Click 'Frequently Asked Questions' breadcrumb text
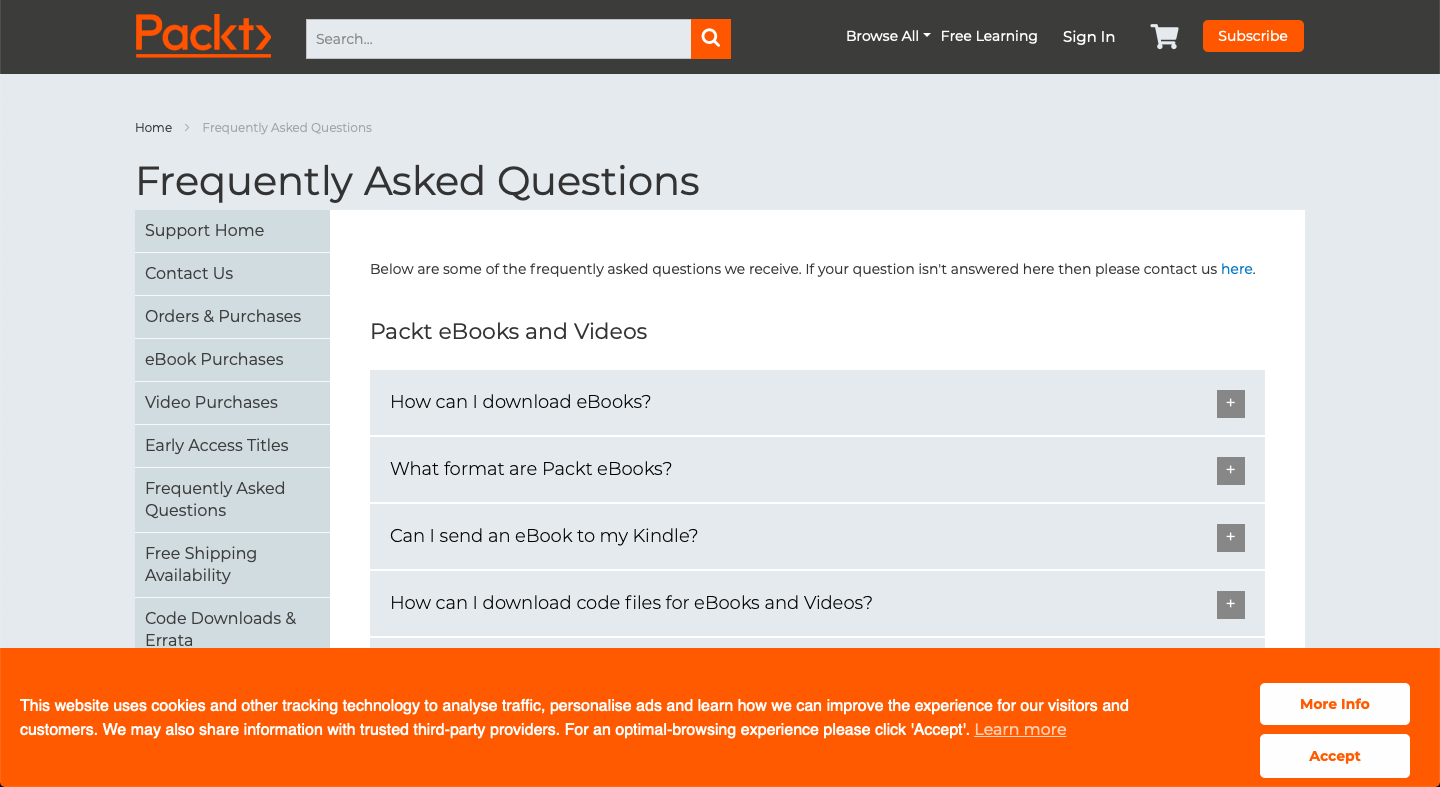Image resolution: width=1440 pixels, height=787 pixels. tap(287, 128)
